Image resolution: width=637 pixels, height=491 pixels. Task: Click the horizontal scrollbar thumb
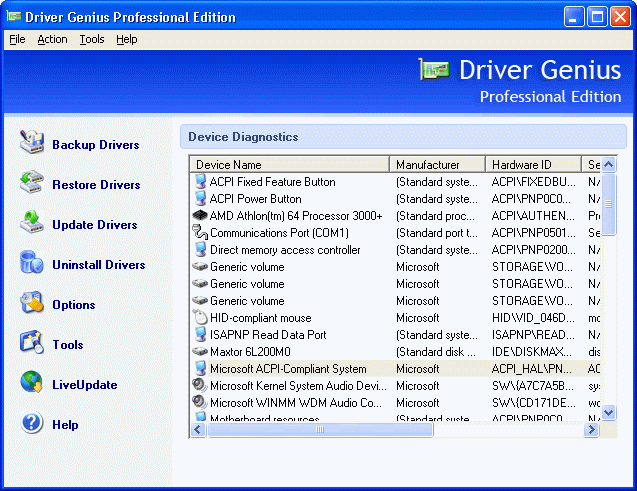tap(320, 429)
